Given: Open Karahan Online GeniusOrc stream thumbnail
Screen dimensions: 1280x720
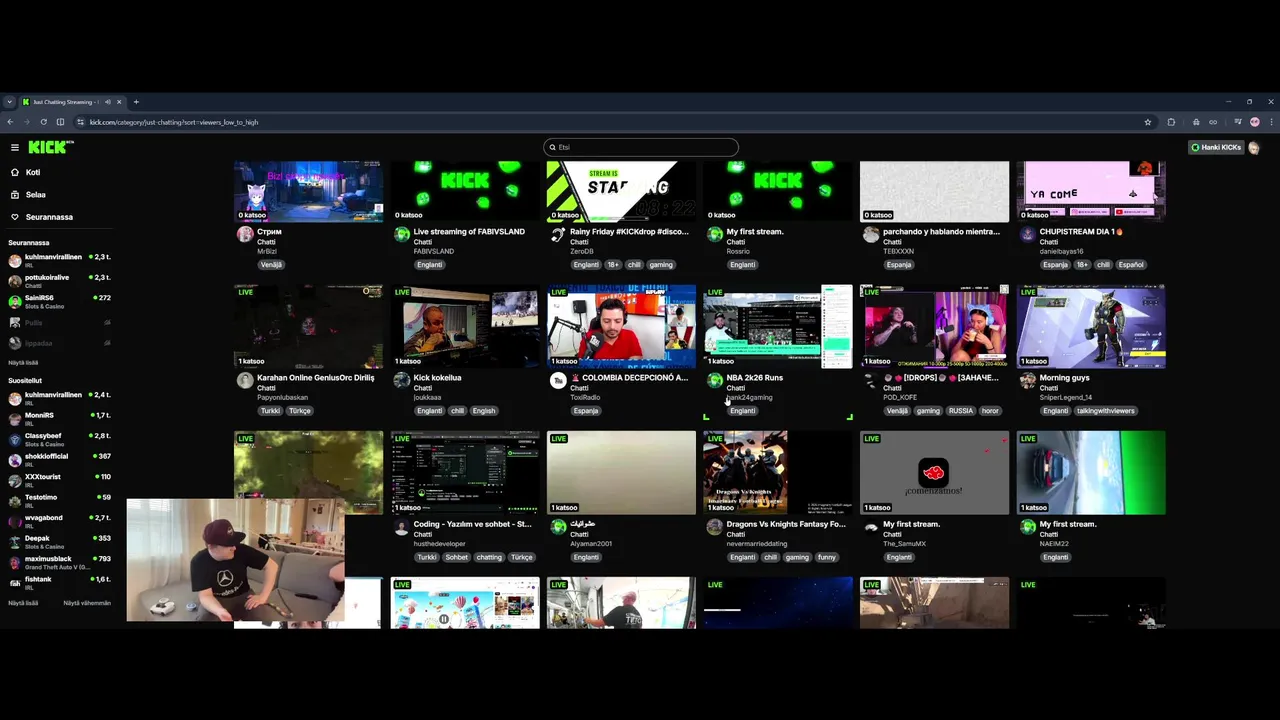Looking at the screenshot, I should (x=308, y=326).
